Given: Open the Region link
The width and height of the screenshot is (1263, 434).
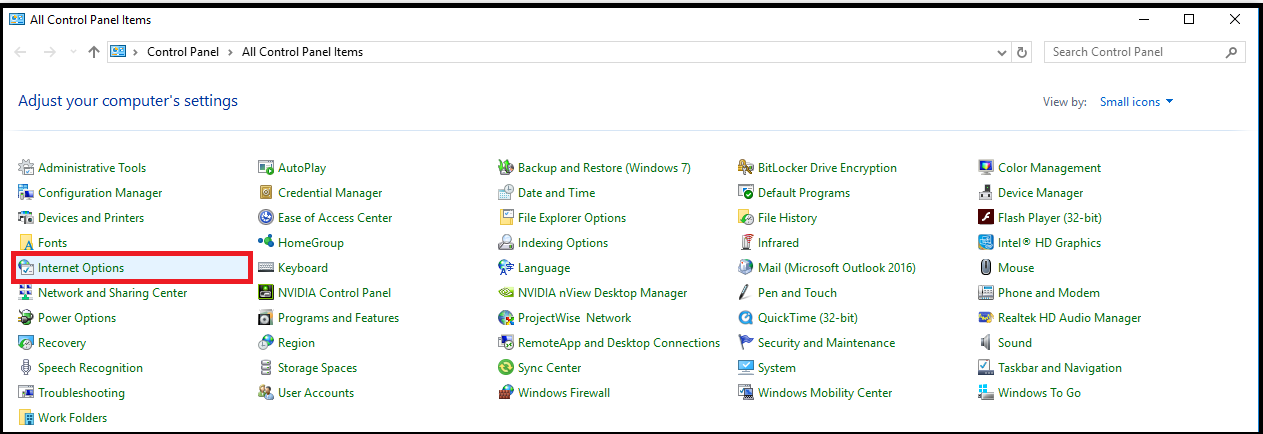Looking at the screenshot, I should pos(296,343).
